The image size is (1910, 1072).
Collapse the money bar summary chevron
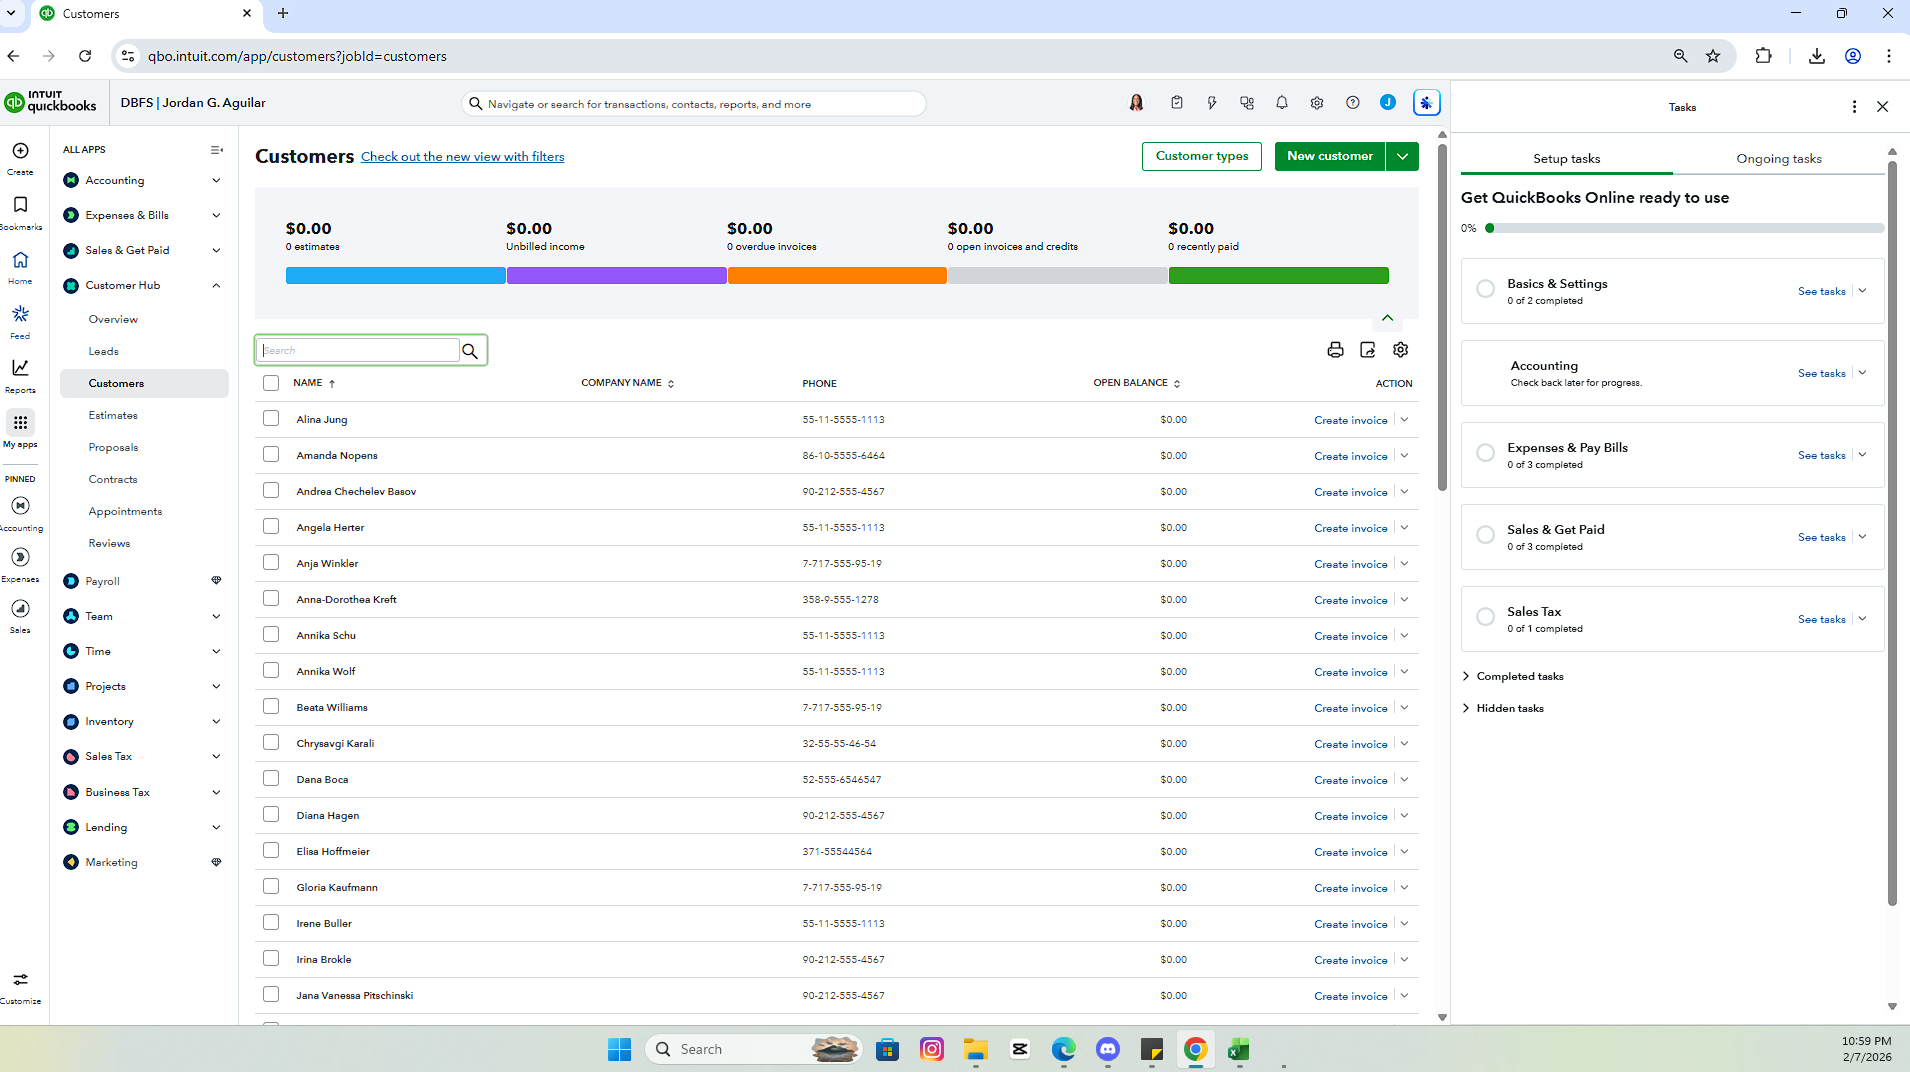[1388, 318]
